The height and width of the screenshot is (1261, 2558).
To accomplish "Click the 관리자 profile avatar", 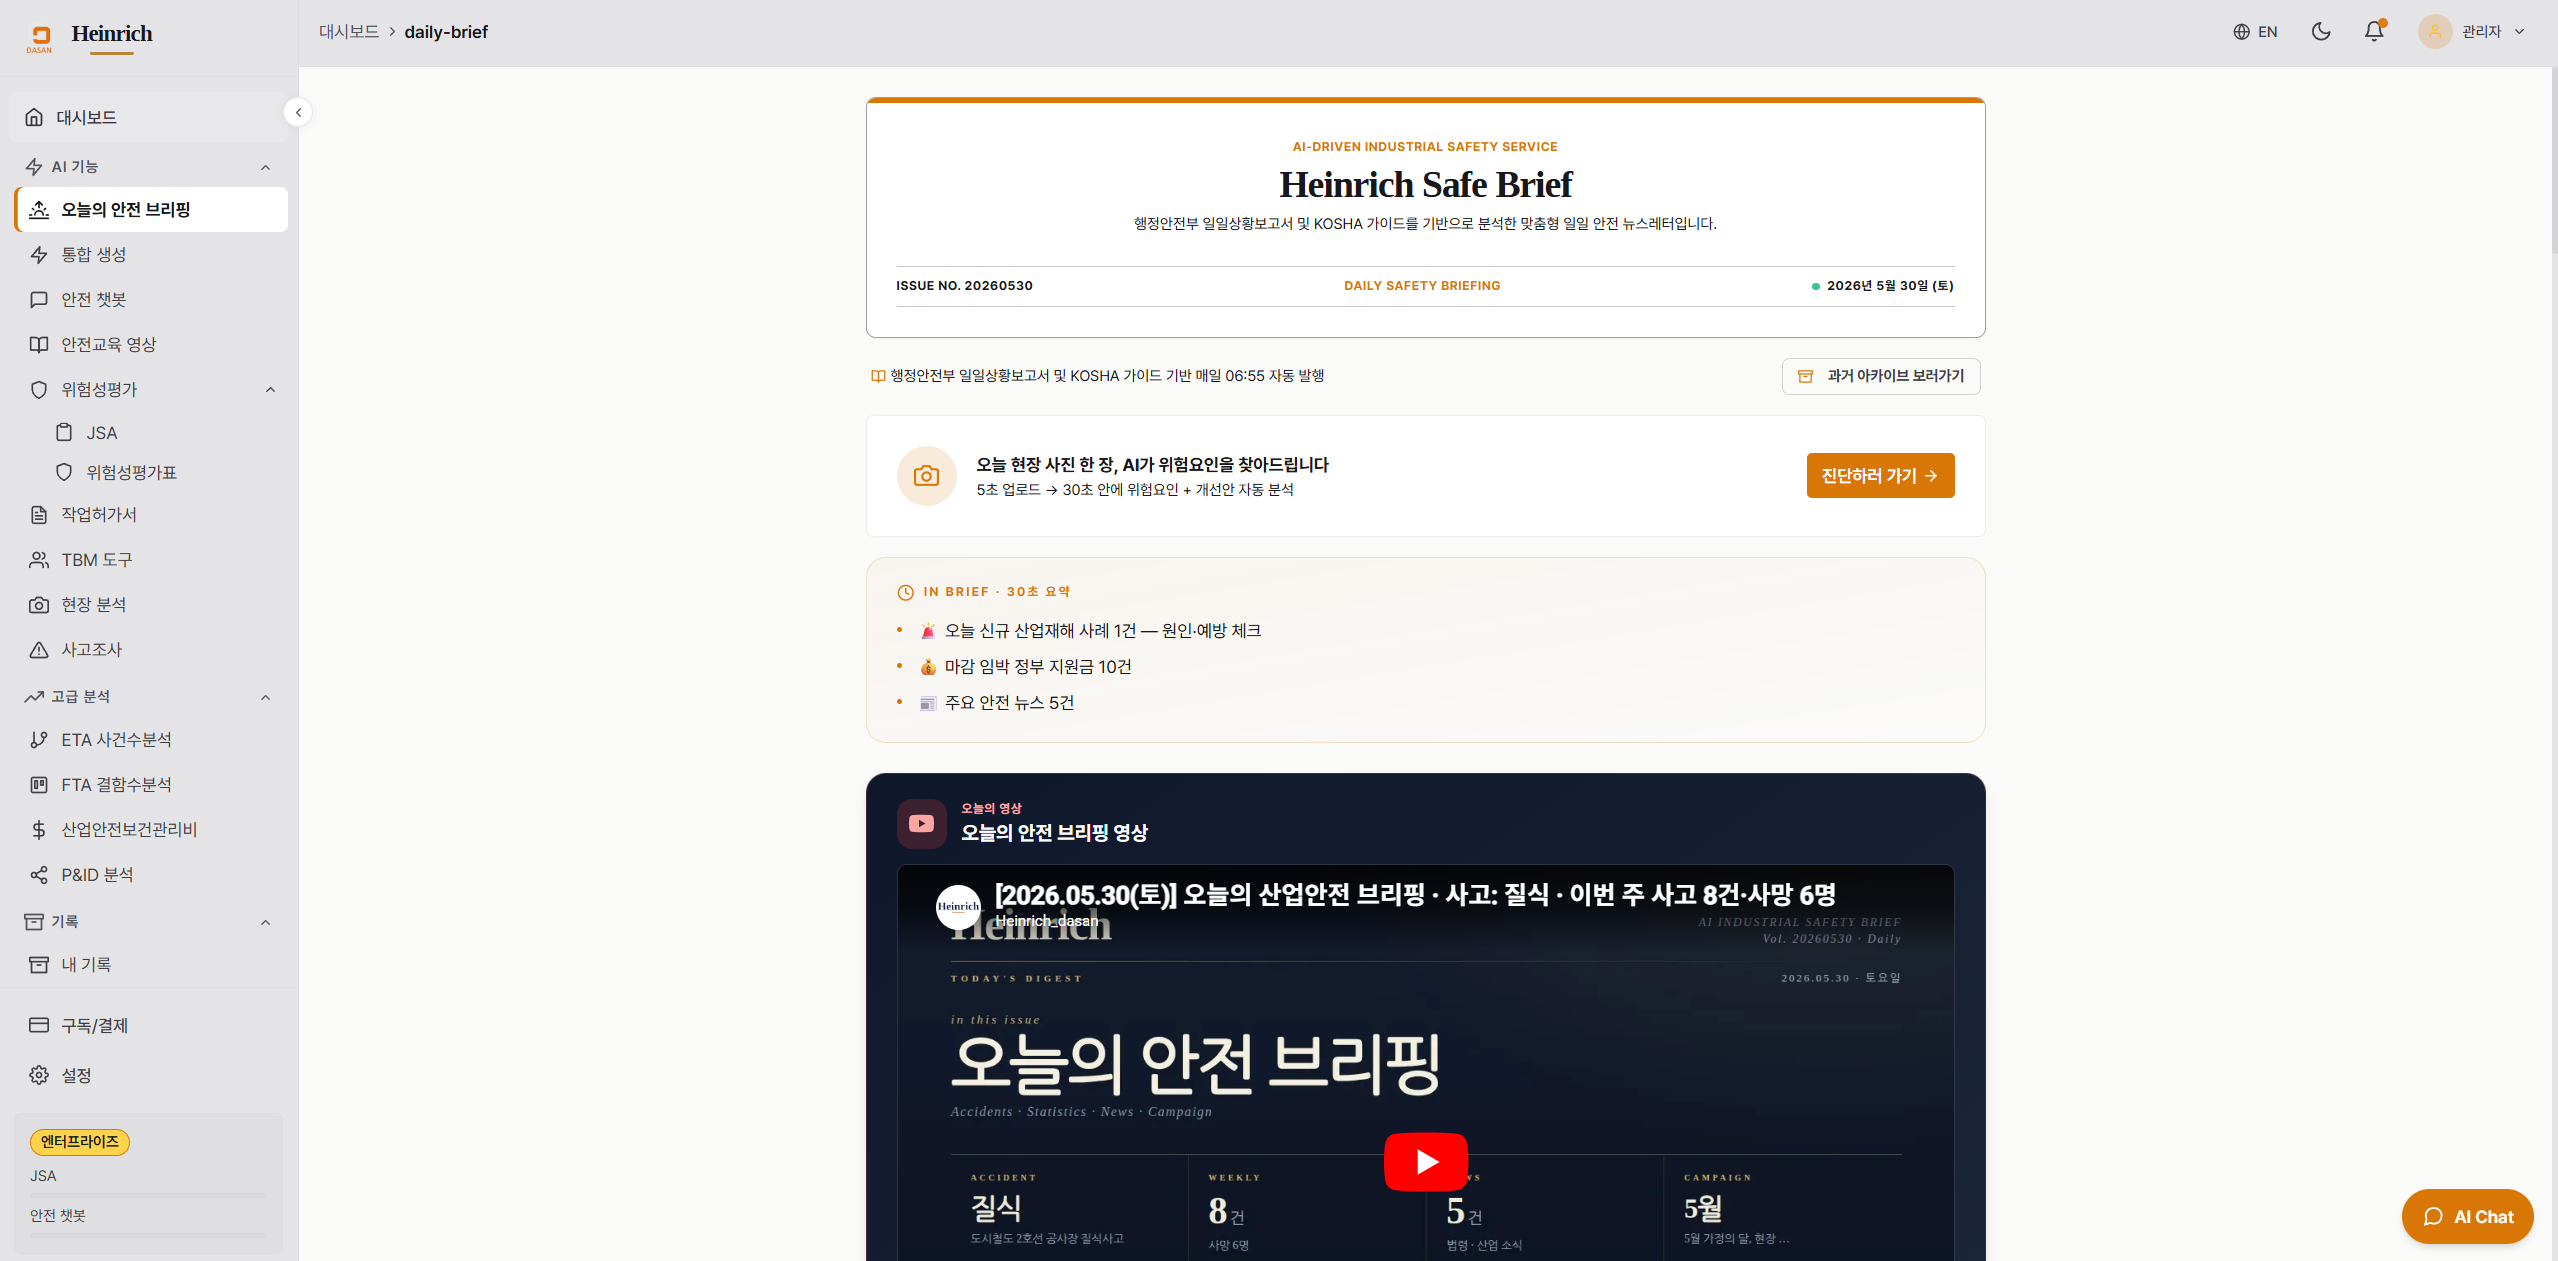I will (x=2434, y=31).
